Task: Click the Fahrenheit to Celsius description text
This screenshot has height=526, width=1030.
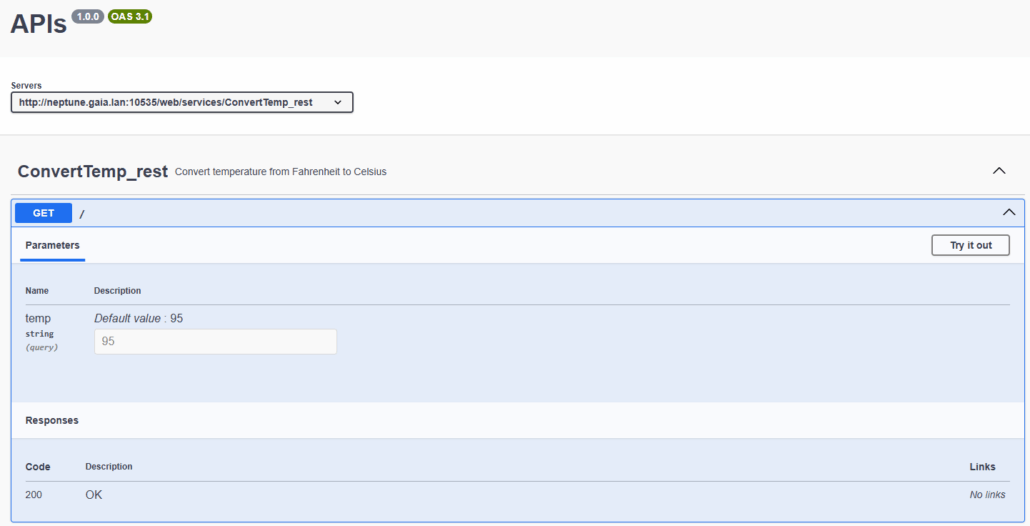Action: (280, 172)
